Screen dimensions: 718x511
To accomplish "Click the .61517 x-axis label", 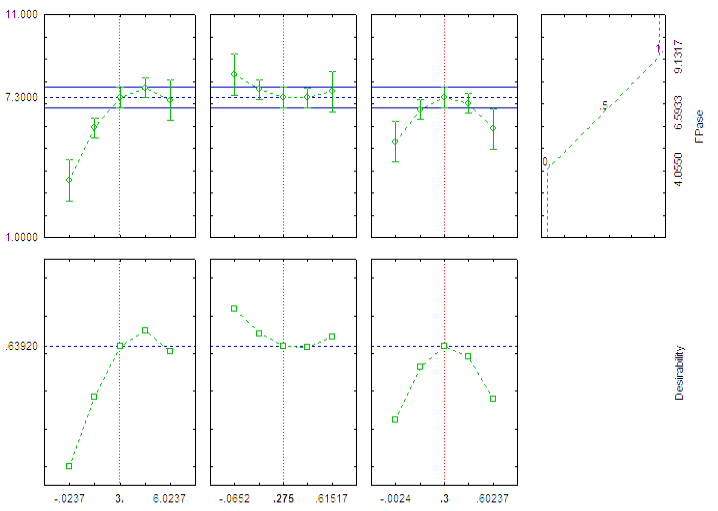I will (x=332, y=498).
